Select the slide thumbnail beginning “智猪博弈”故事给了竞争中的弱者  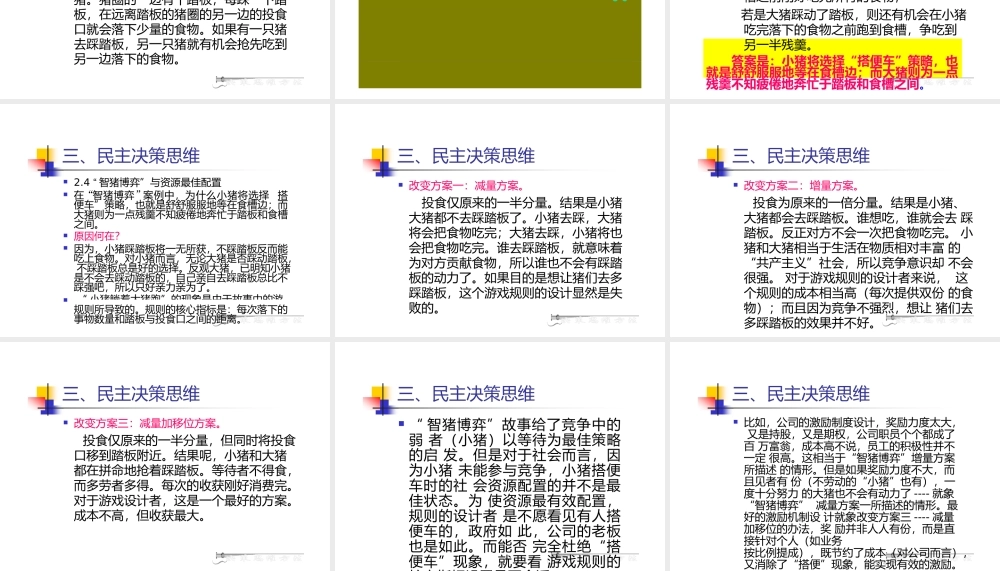(500, 457)
